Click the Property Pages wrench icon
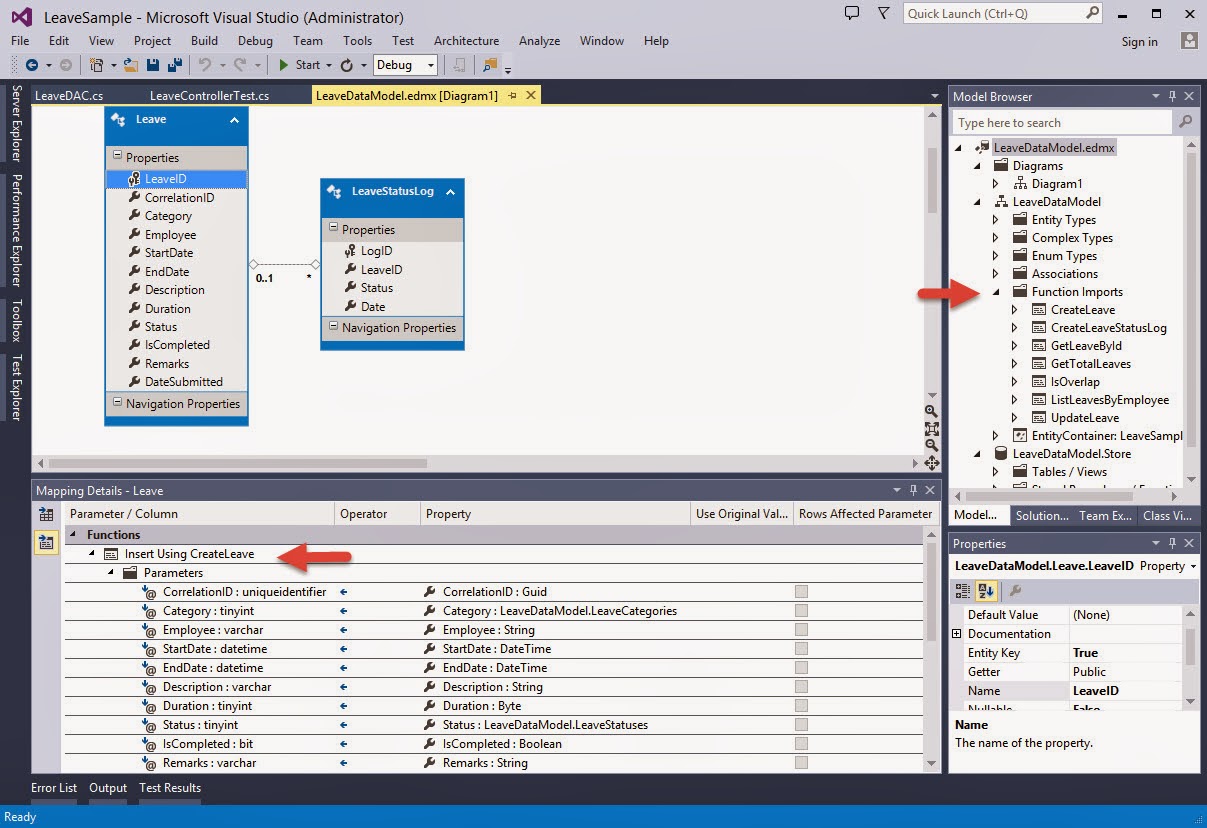Screen dimensions: 1207x828 tap(1013, 590)
